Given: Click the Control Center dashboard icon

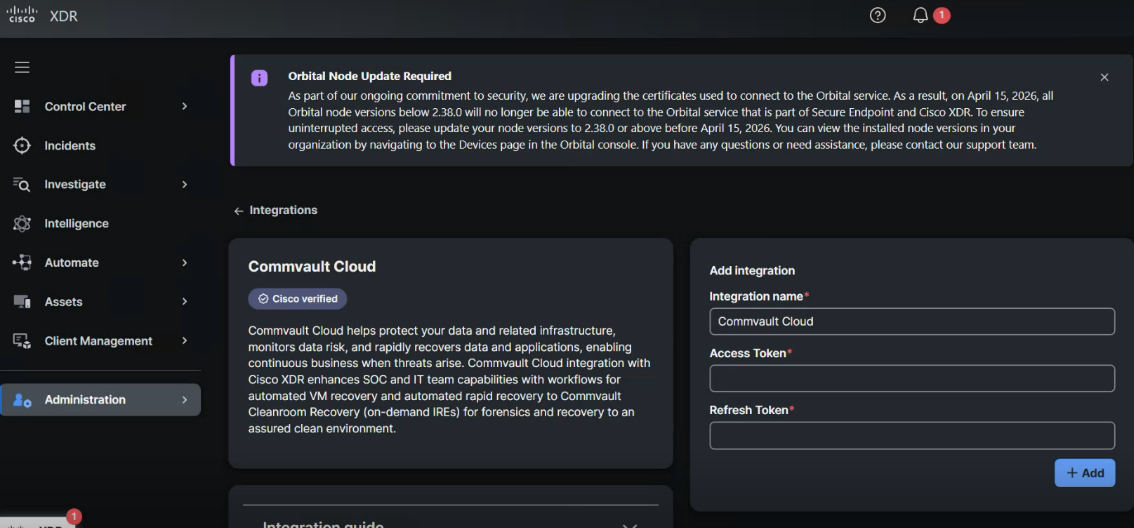Looking at the screenshot, I should pos(22,106).
